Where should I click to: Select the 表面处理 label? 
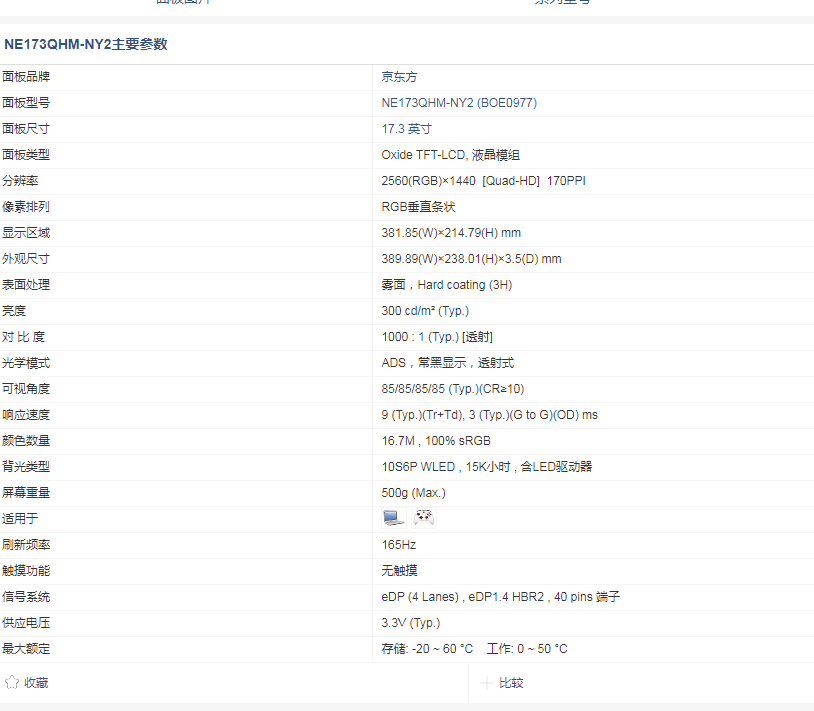click(26, 284)
